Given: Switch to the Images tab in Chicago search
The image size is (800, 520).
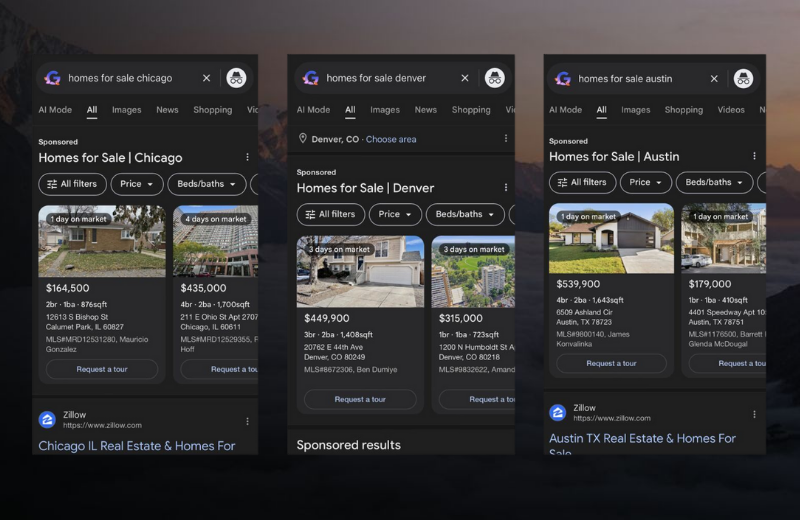Looking at the screenshot, I should (126, 110).
